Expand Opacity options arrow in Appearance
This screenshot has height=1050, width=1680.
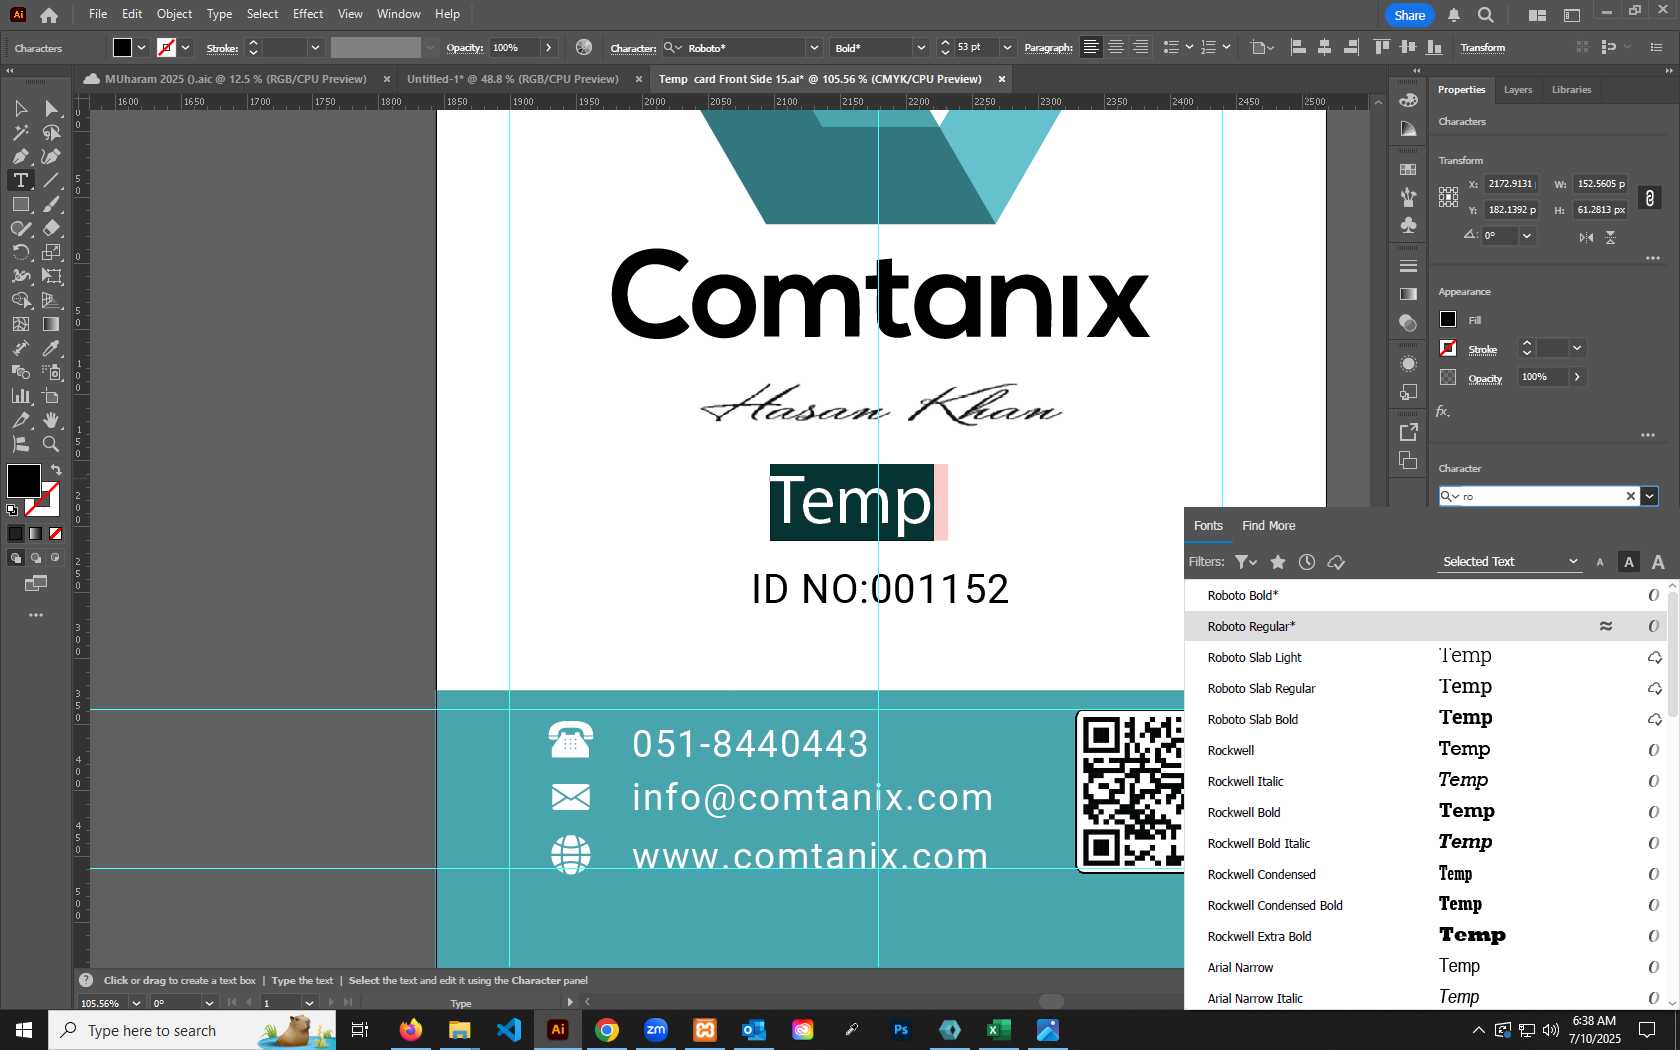click(x=1577, y=377)
